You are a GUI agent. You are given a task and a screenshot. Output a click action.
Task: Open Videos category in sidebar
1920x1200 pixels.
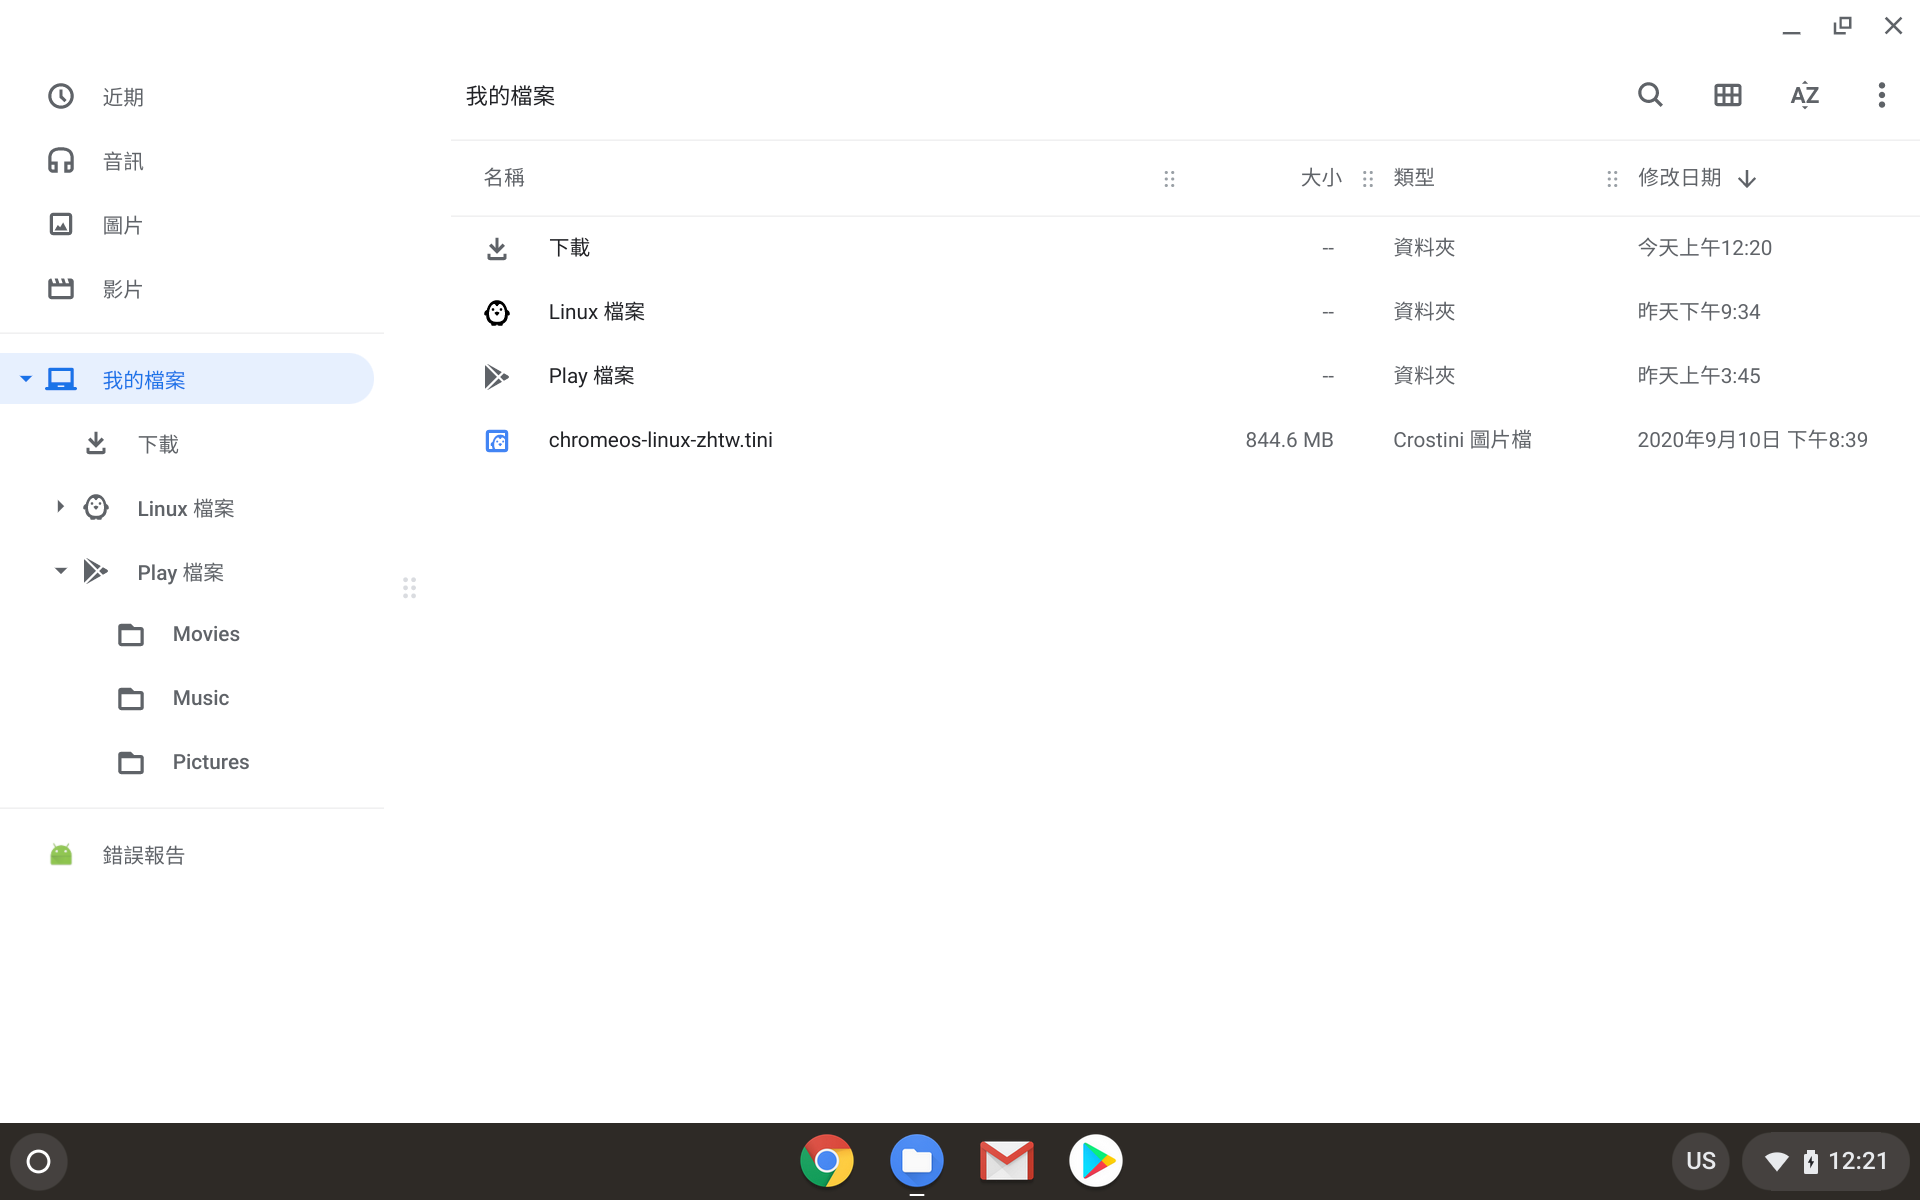point(122,289)
